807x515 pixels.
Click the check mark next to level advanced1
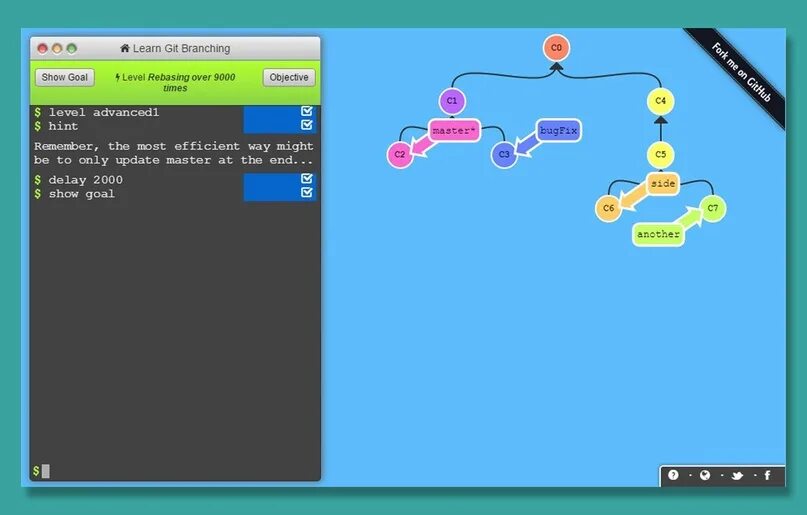pyautogui.click(x=307, y=111)
